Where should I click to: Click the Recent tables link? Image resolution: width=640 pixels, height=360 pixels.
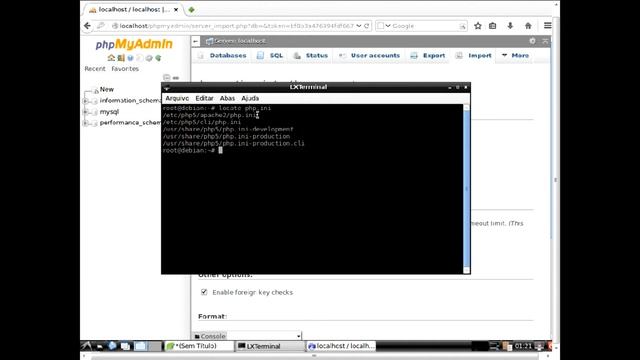point(95,69)
